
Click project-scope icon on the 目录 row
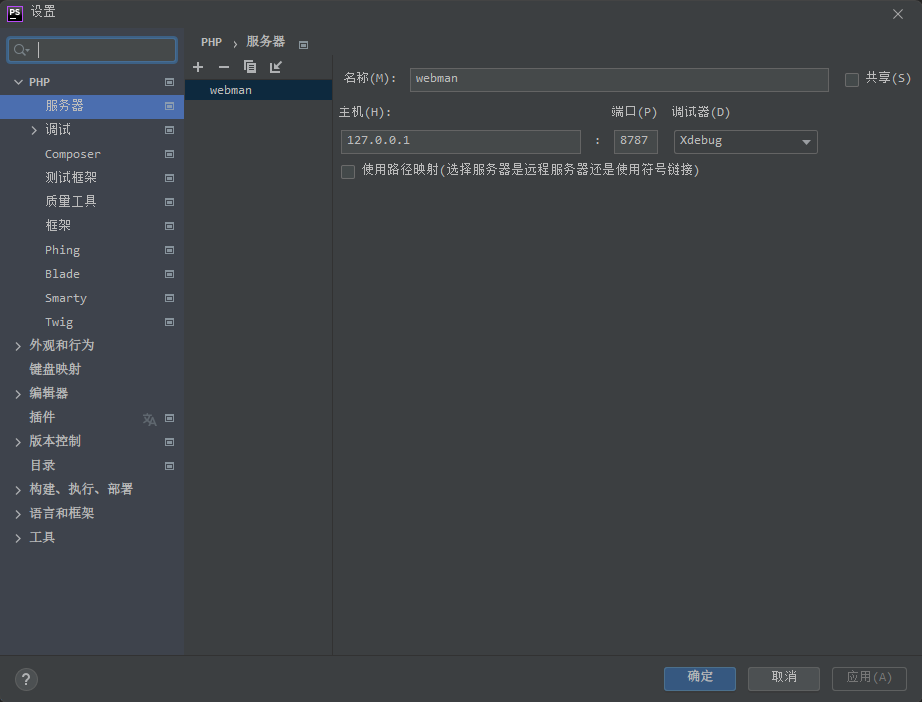(x=169, y=466)
